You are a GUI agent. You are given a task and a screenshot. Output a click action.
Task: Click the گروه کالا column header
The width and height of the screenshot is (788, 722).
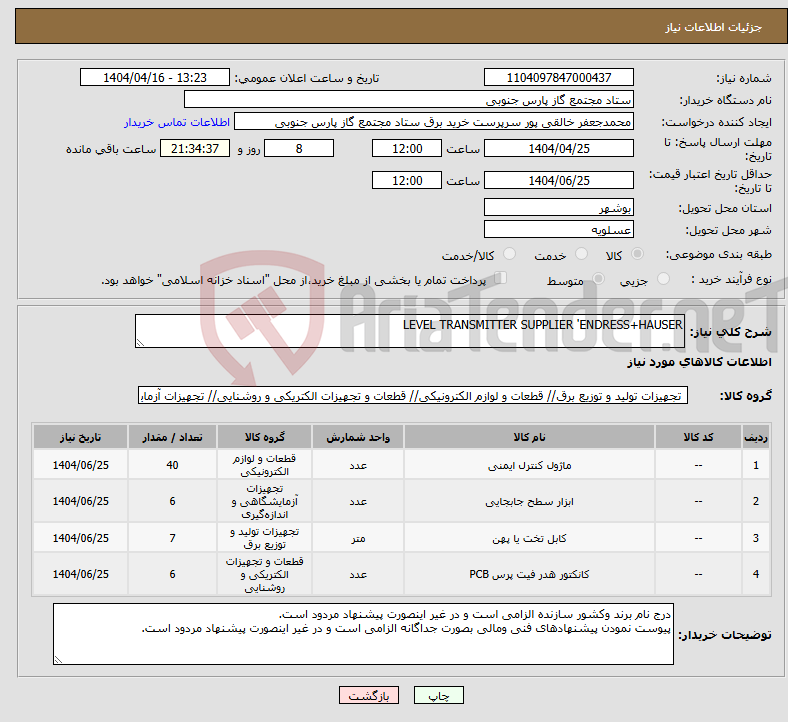pyautogui.click(x=264, y=437)
